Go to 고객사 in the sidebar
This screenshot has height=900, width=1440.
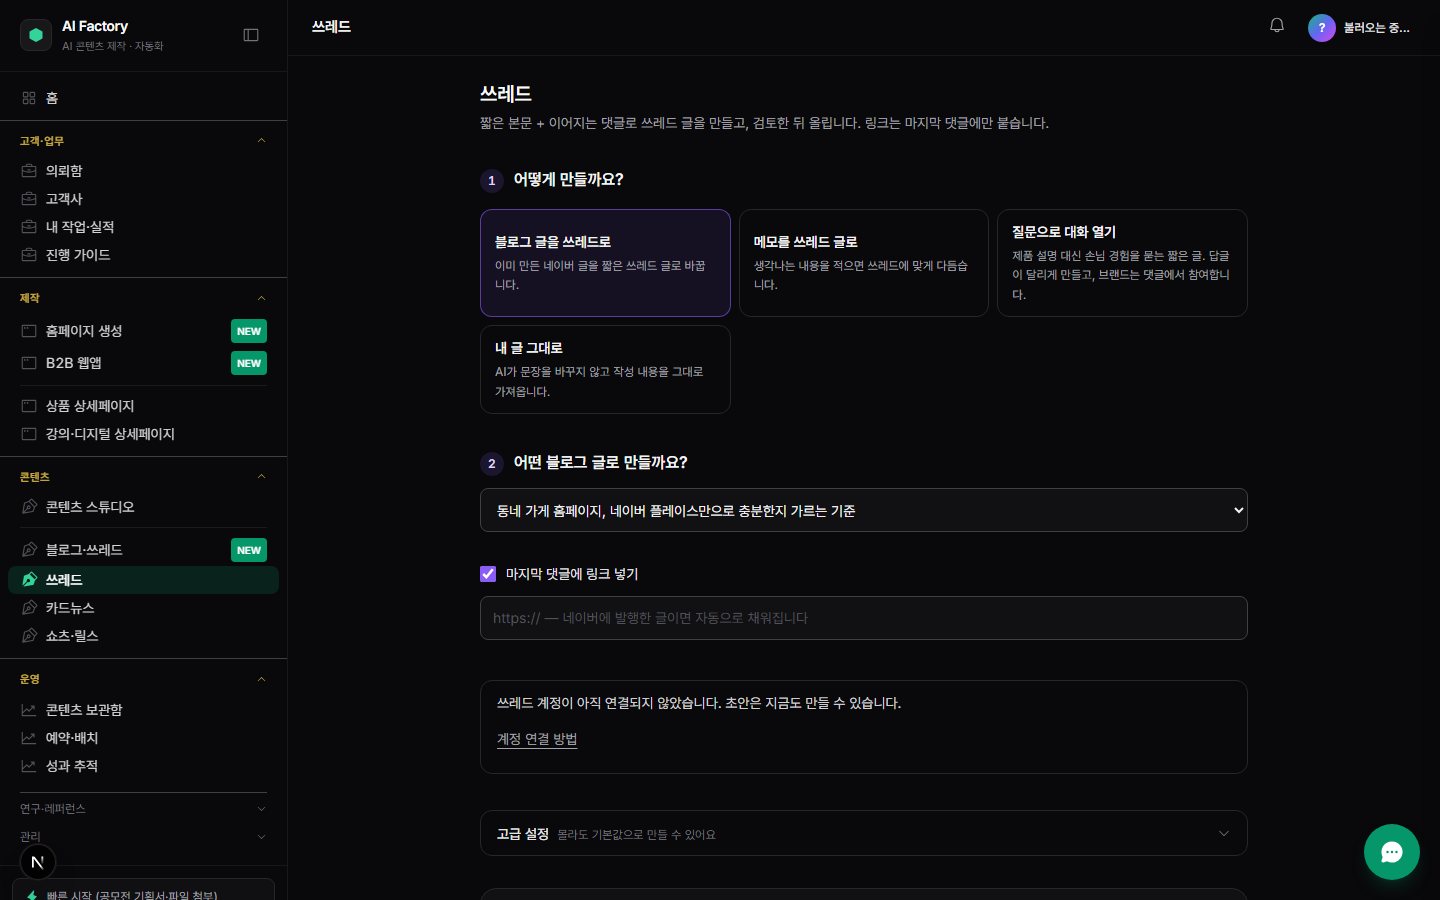tap(143, 199)
